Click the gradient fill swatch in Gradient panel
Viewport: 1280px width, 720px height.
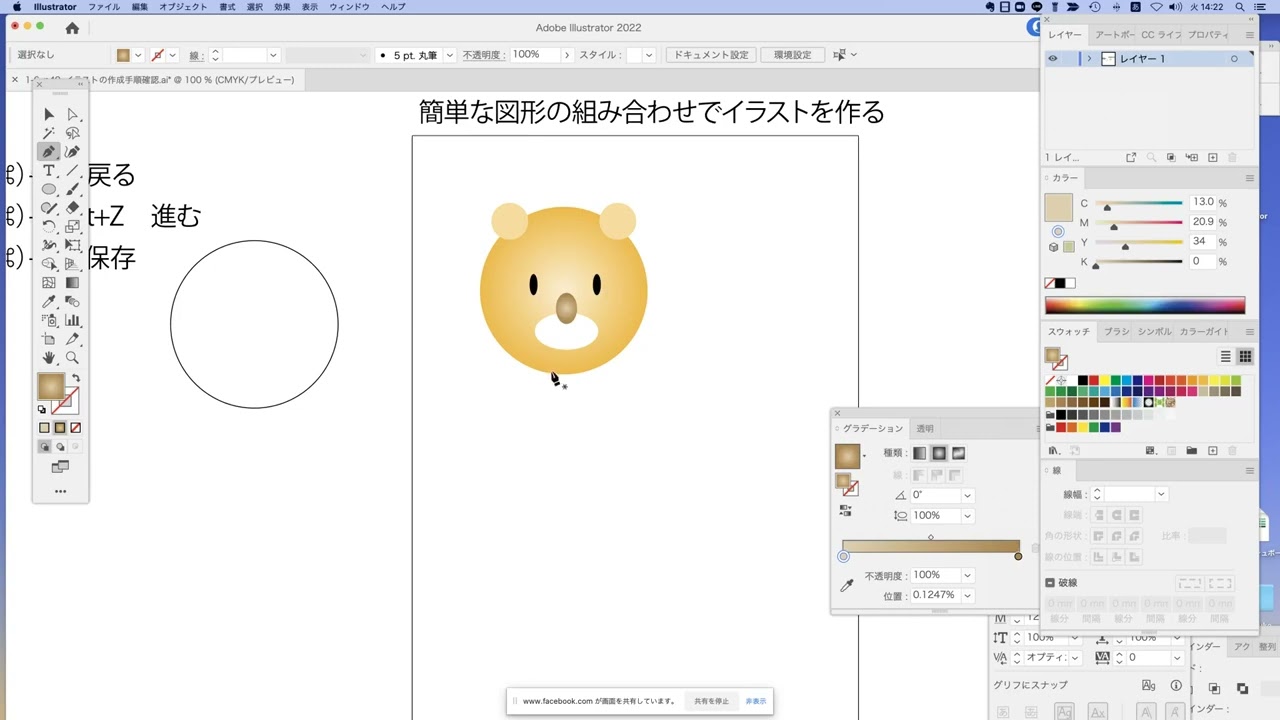pyautogui.click(x=847, y=456)
